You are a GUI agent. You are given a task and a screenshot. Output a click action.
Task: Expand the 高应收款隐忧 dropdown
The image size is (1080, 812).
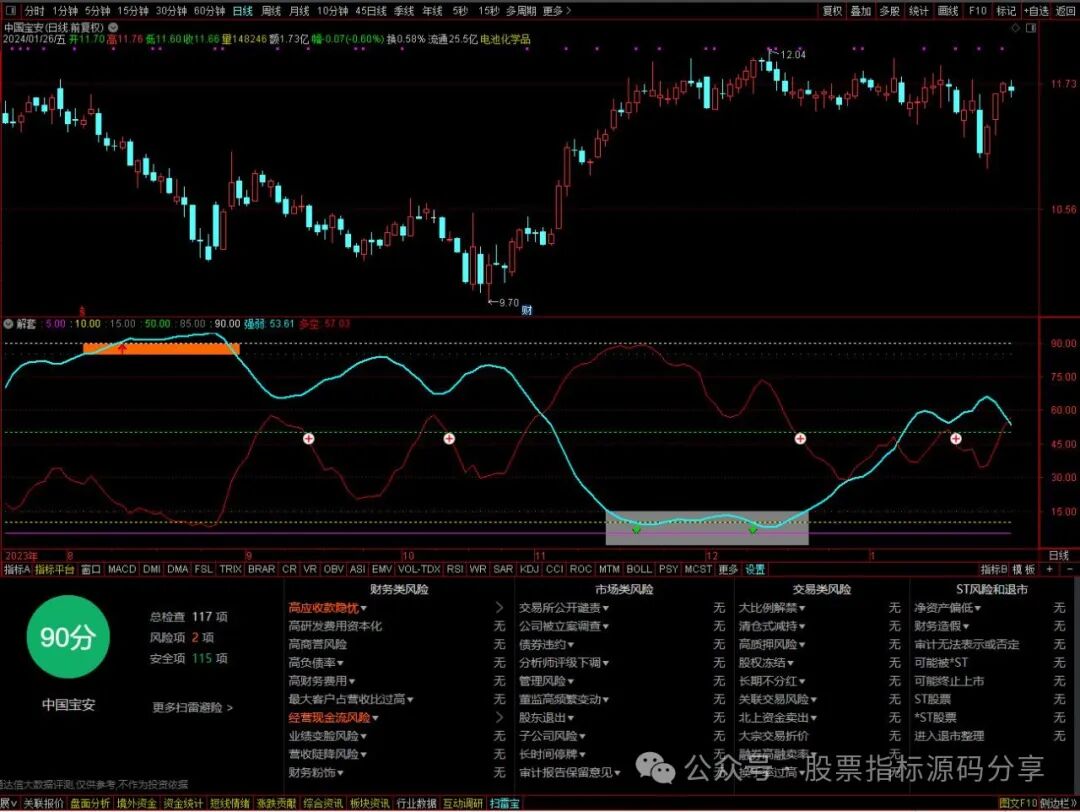click(364, 608)
